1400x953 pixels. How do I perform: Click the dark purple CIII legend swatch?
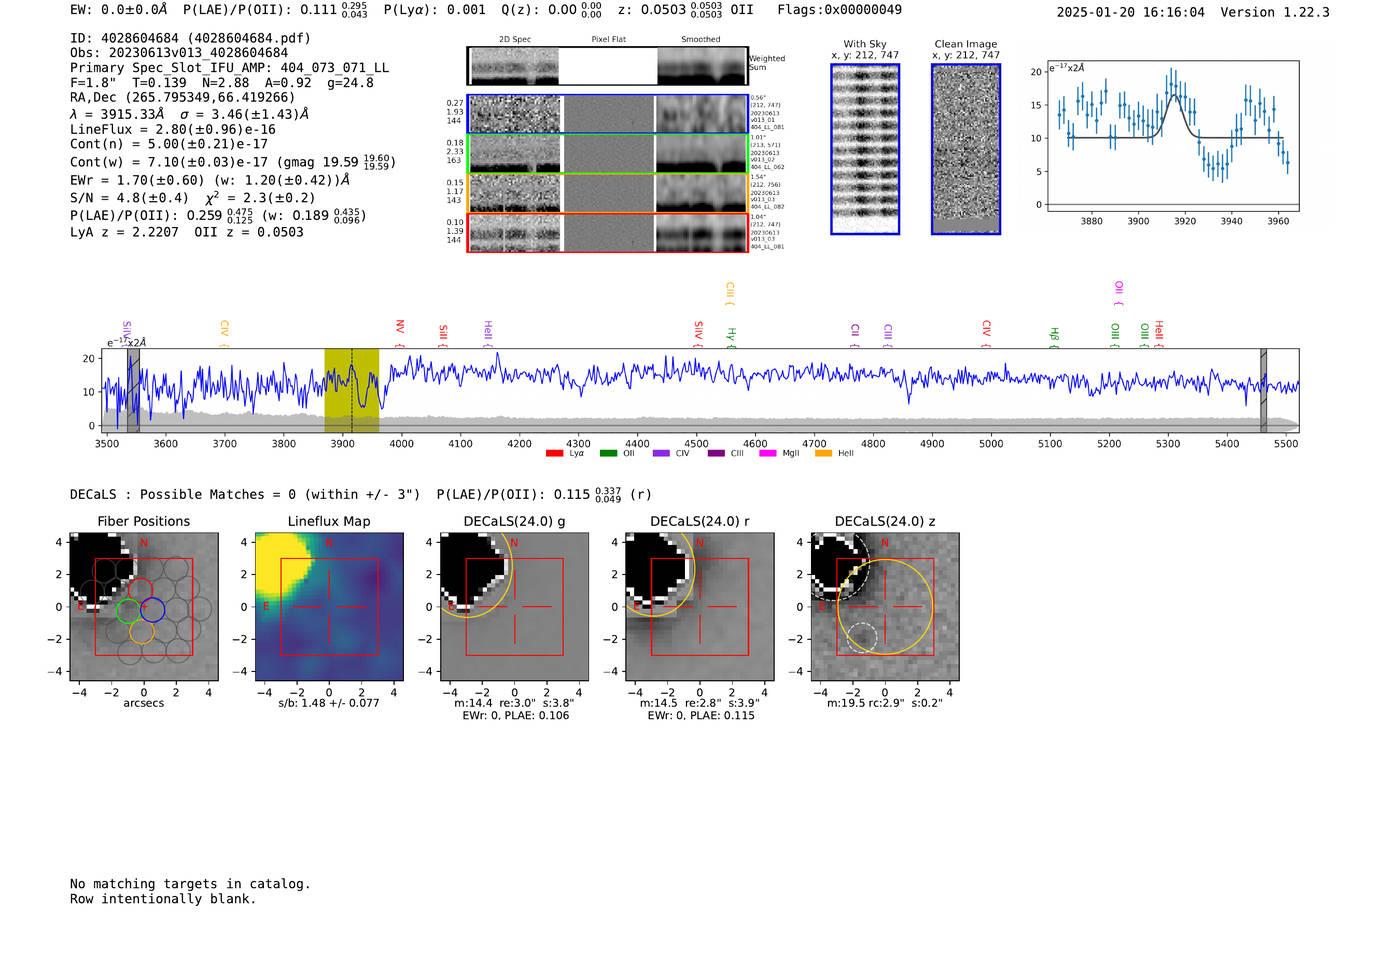tap(716, 454)
